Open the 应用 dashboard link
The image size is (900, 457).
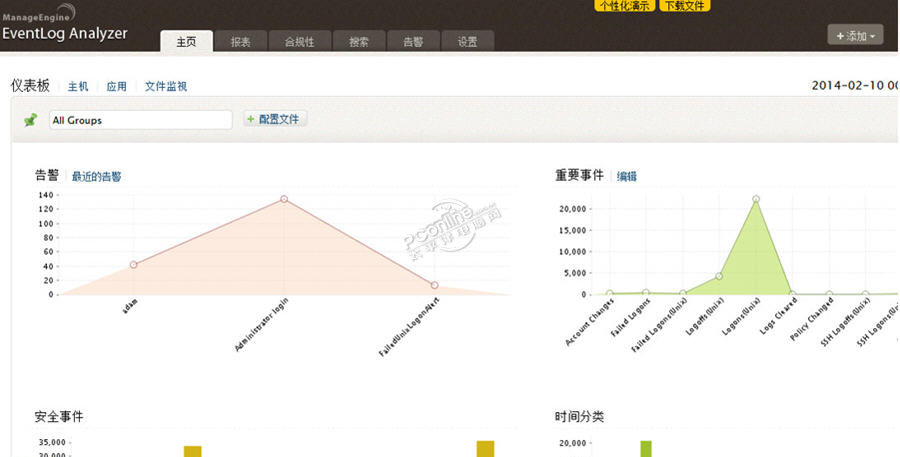[x=117, y=87]
